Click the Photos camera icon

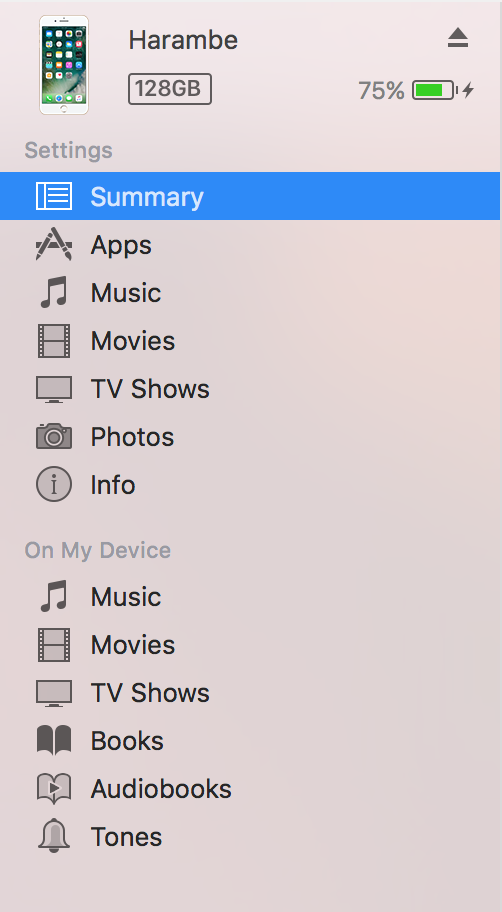pos(54,436)
